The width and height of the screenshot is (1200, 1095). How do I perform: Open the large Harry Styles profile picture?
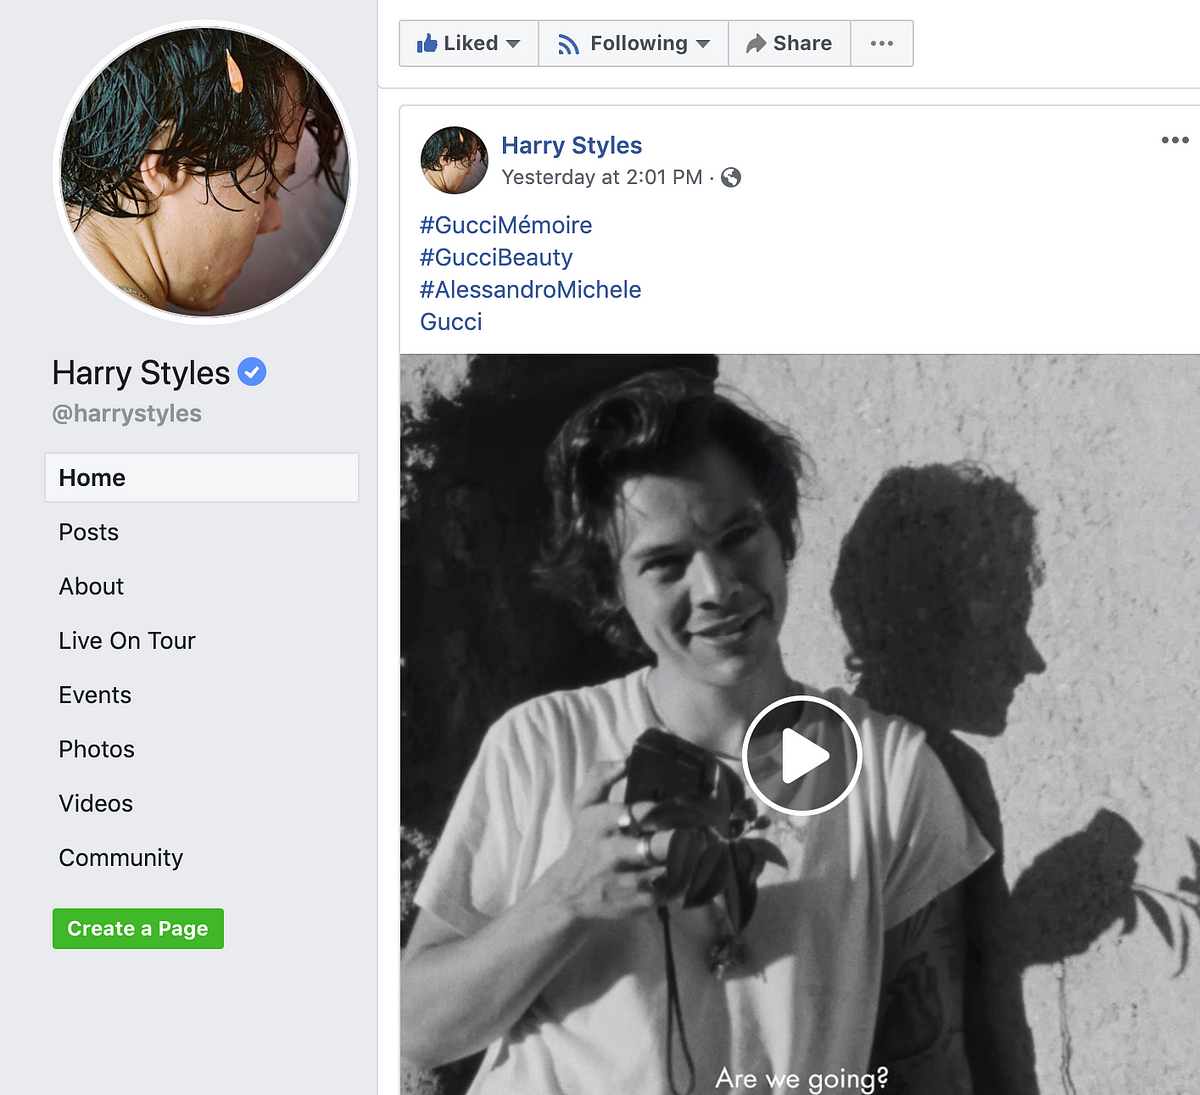206,172
